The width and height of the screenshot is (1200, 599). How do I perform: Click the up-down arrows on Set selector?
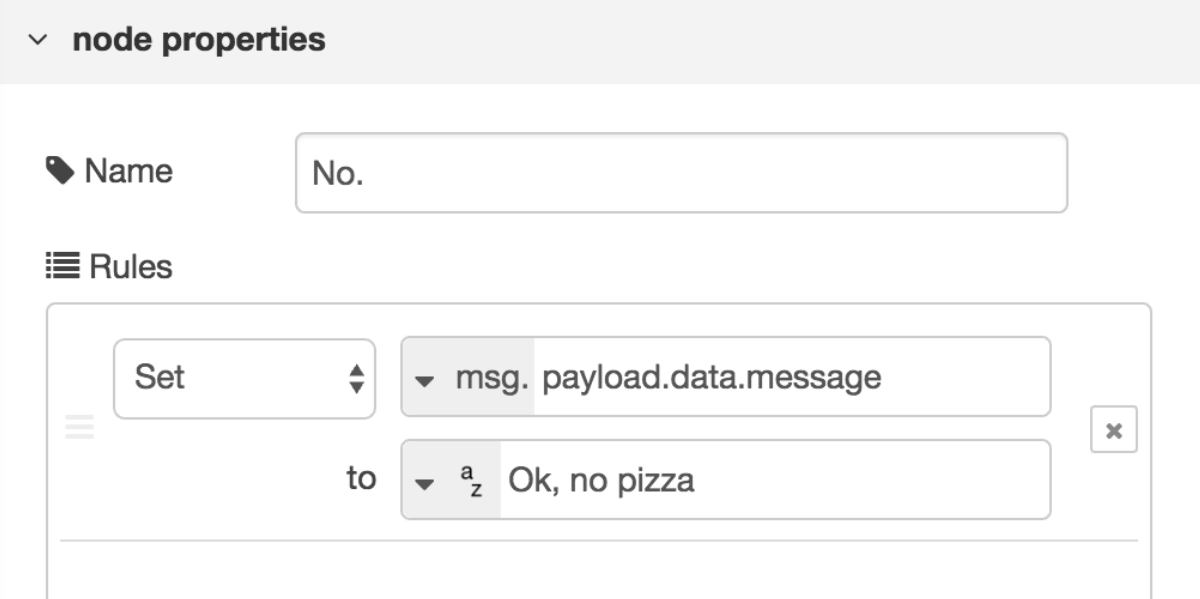[356, 378]
